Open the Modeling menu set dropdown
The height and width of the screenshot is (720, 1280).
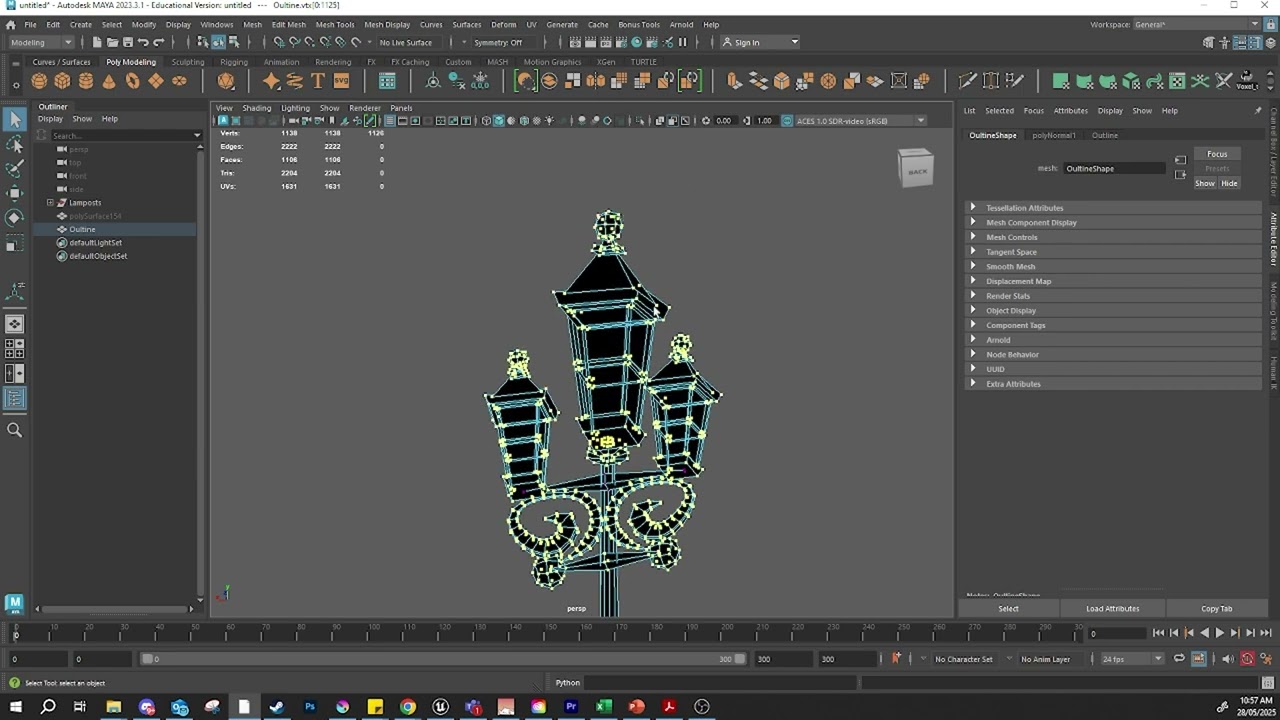[x=41, y=42]
